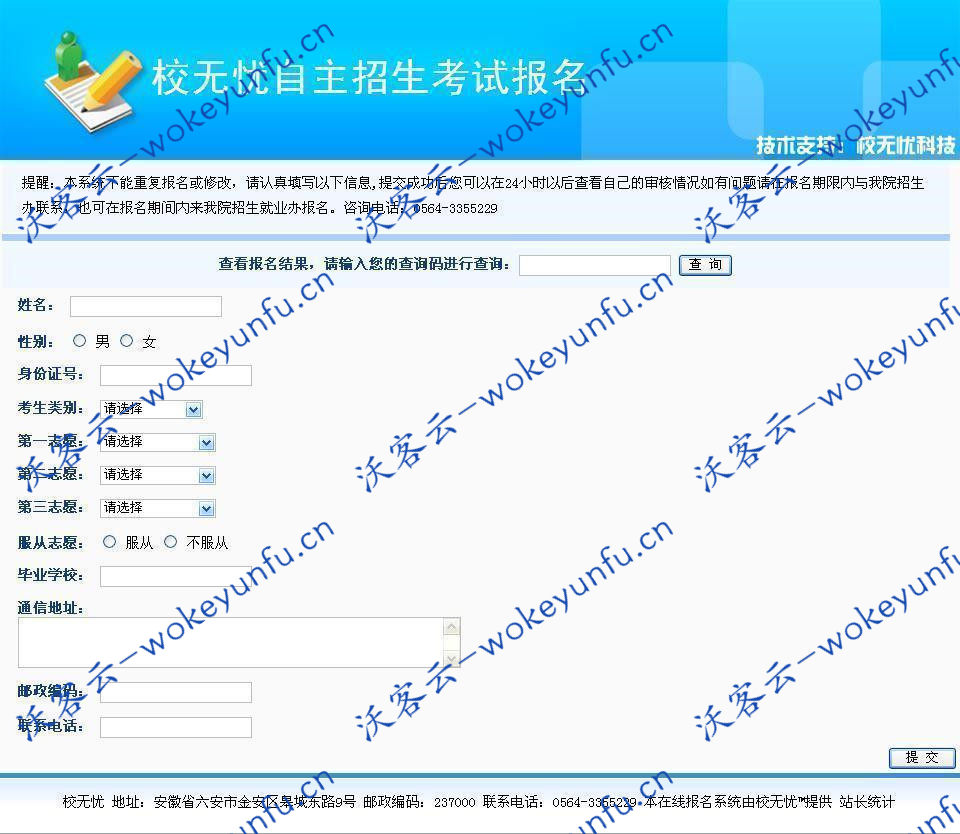Image resolution: width=960 pixels, height=834 pixels.
Task: Focus the 毕业学校 input field
Action: (x=176, y=576)
